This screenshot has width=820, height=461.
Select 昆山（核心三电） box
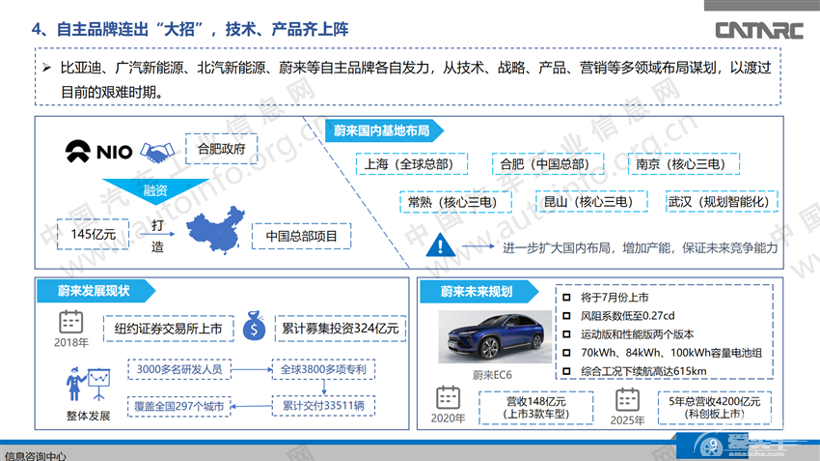tap(591, 201)
